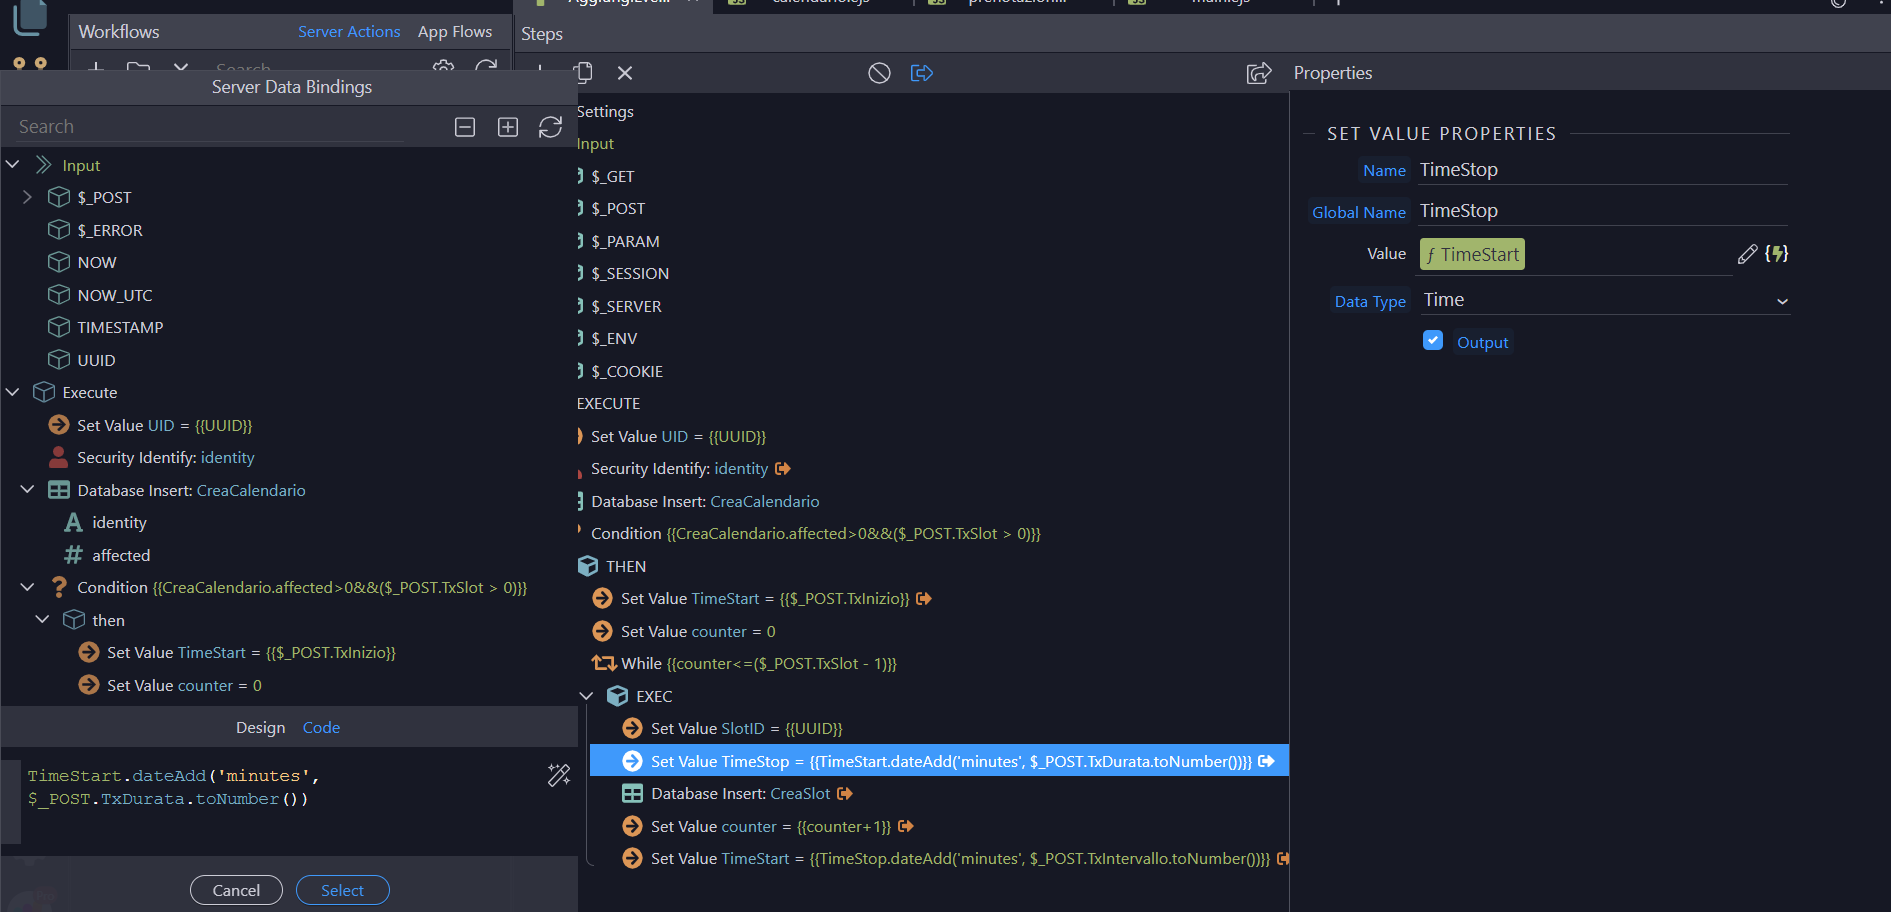The image size is (1891, 912).
Task: Open the dynamic data picker for Value
Action: click(1777, 254)
